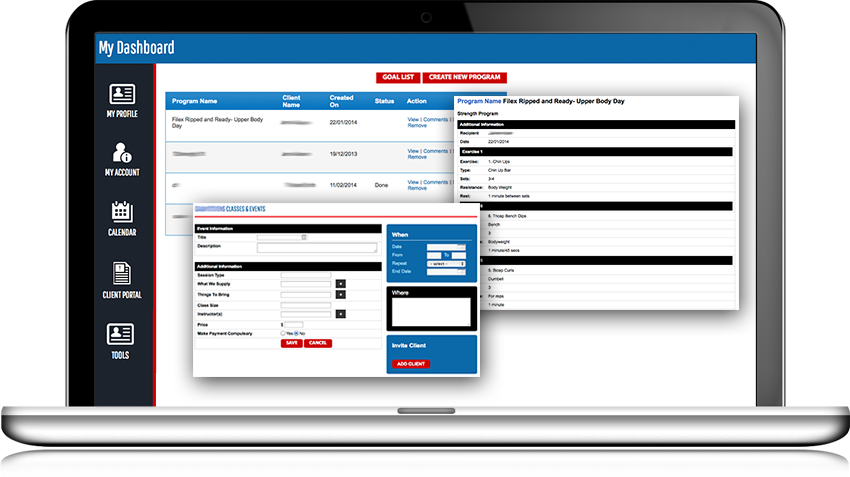Open the Calendar sidebar icon
This screenshot has height=477, width=850.
click(121, 218)
